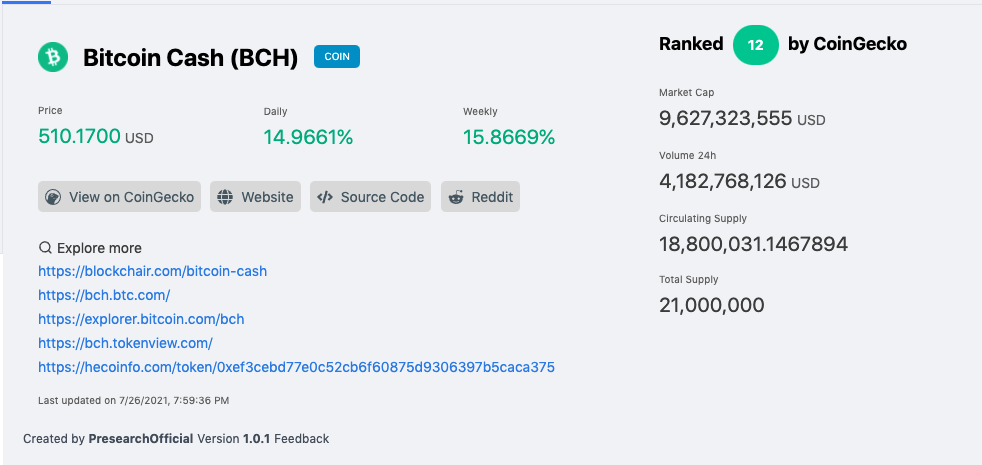Follow the bch.tokenview.com link

(x=125, y=343)
